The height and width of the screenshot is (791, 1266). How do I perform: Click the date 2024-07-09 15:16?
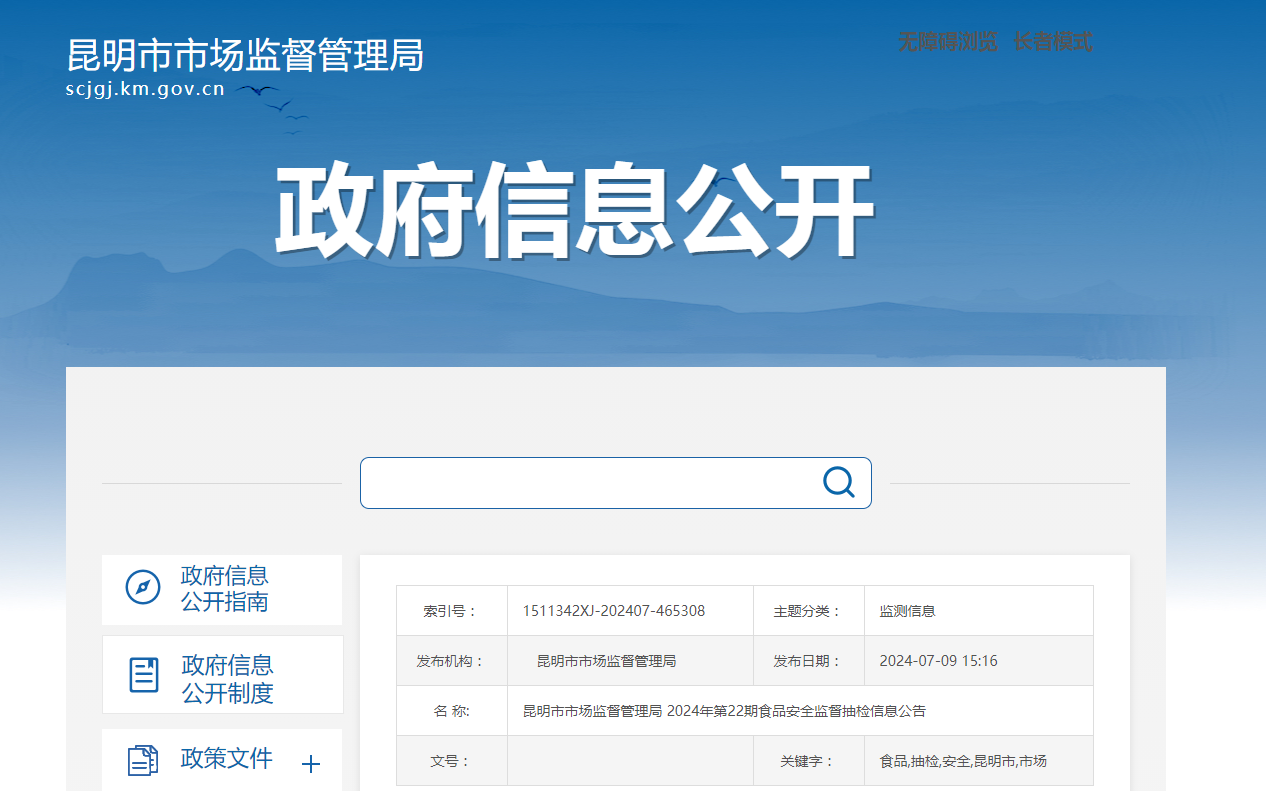(x=938, y=661)
